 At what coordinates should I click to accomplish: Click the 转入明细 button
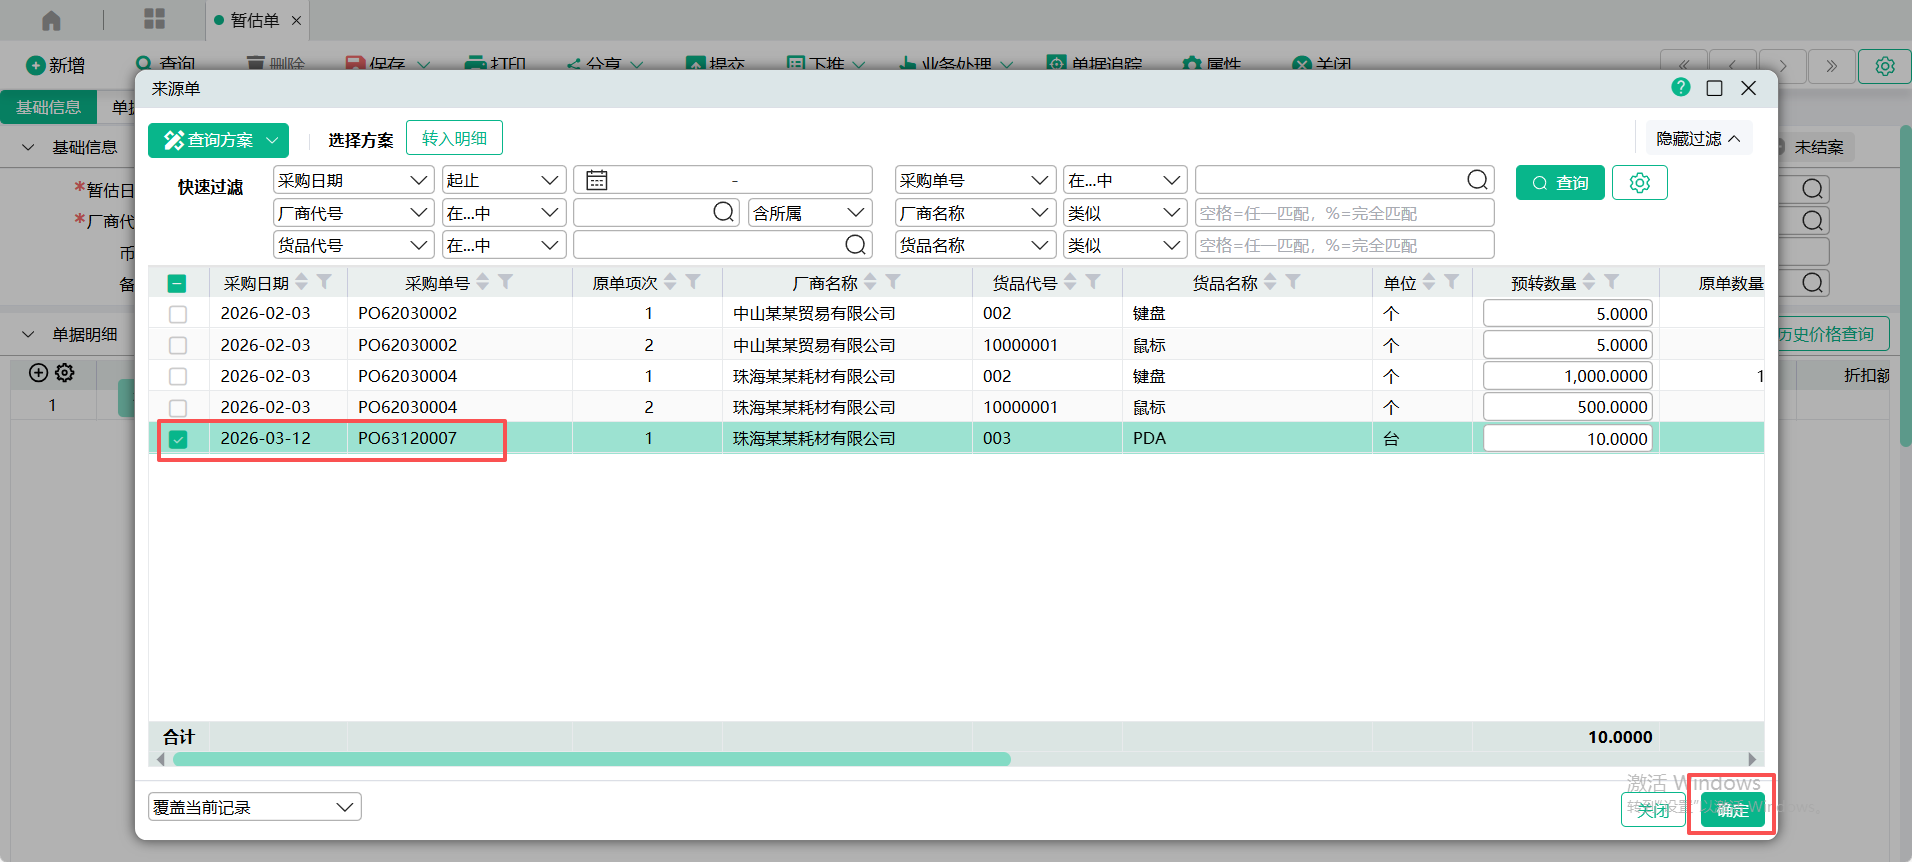[454, 139]
